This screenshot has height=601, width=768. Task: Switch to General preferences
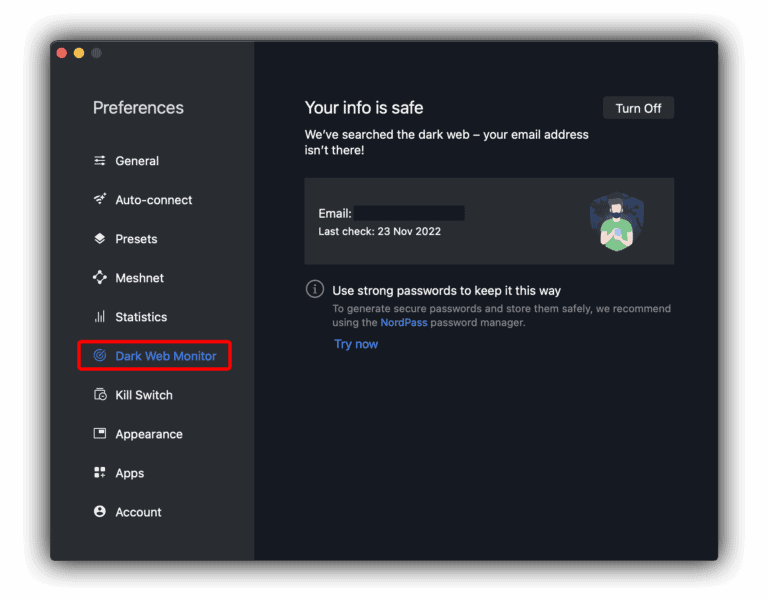(x=137, y=161)
